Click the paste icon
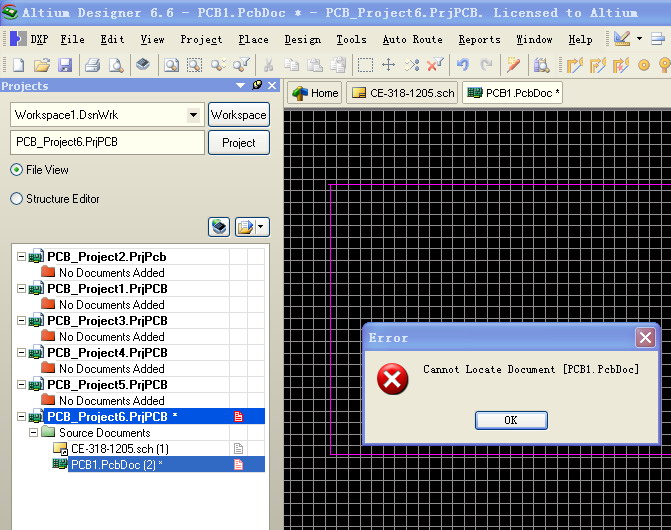 click(315, 65)
